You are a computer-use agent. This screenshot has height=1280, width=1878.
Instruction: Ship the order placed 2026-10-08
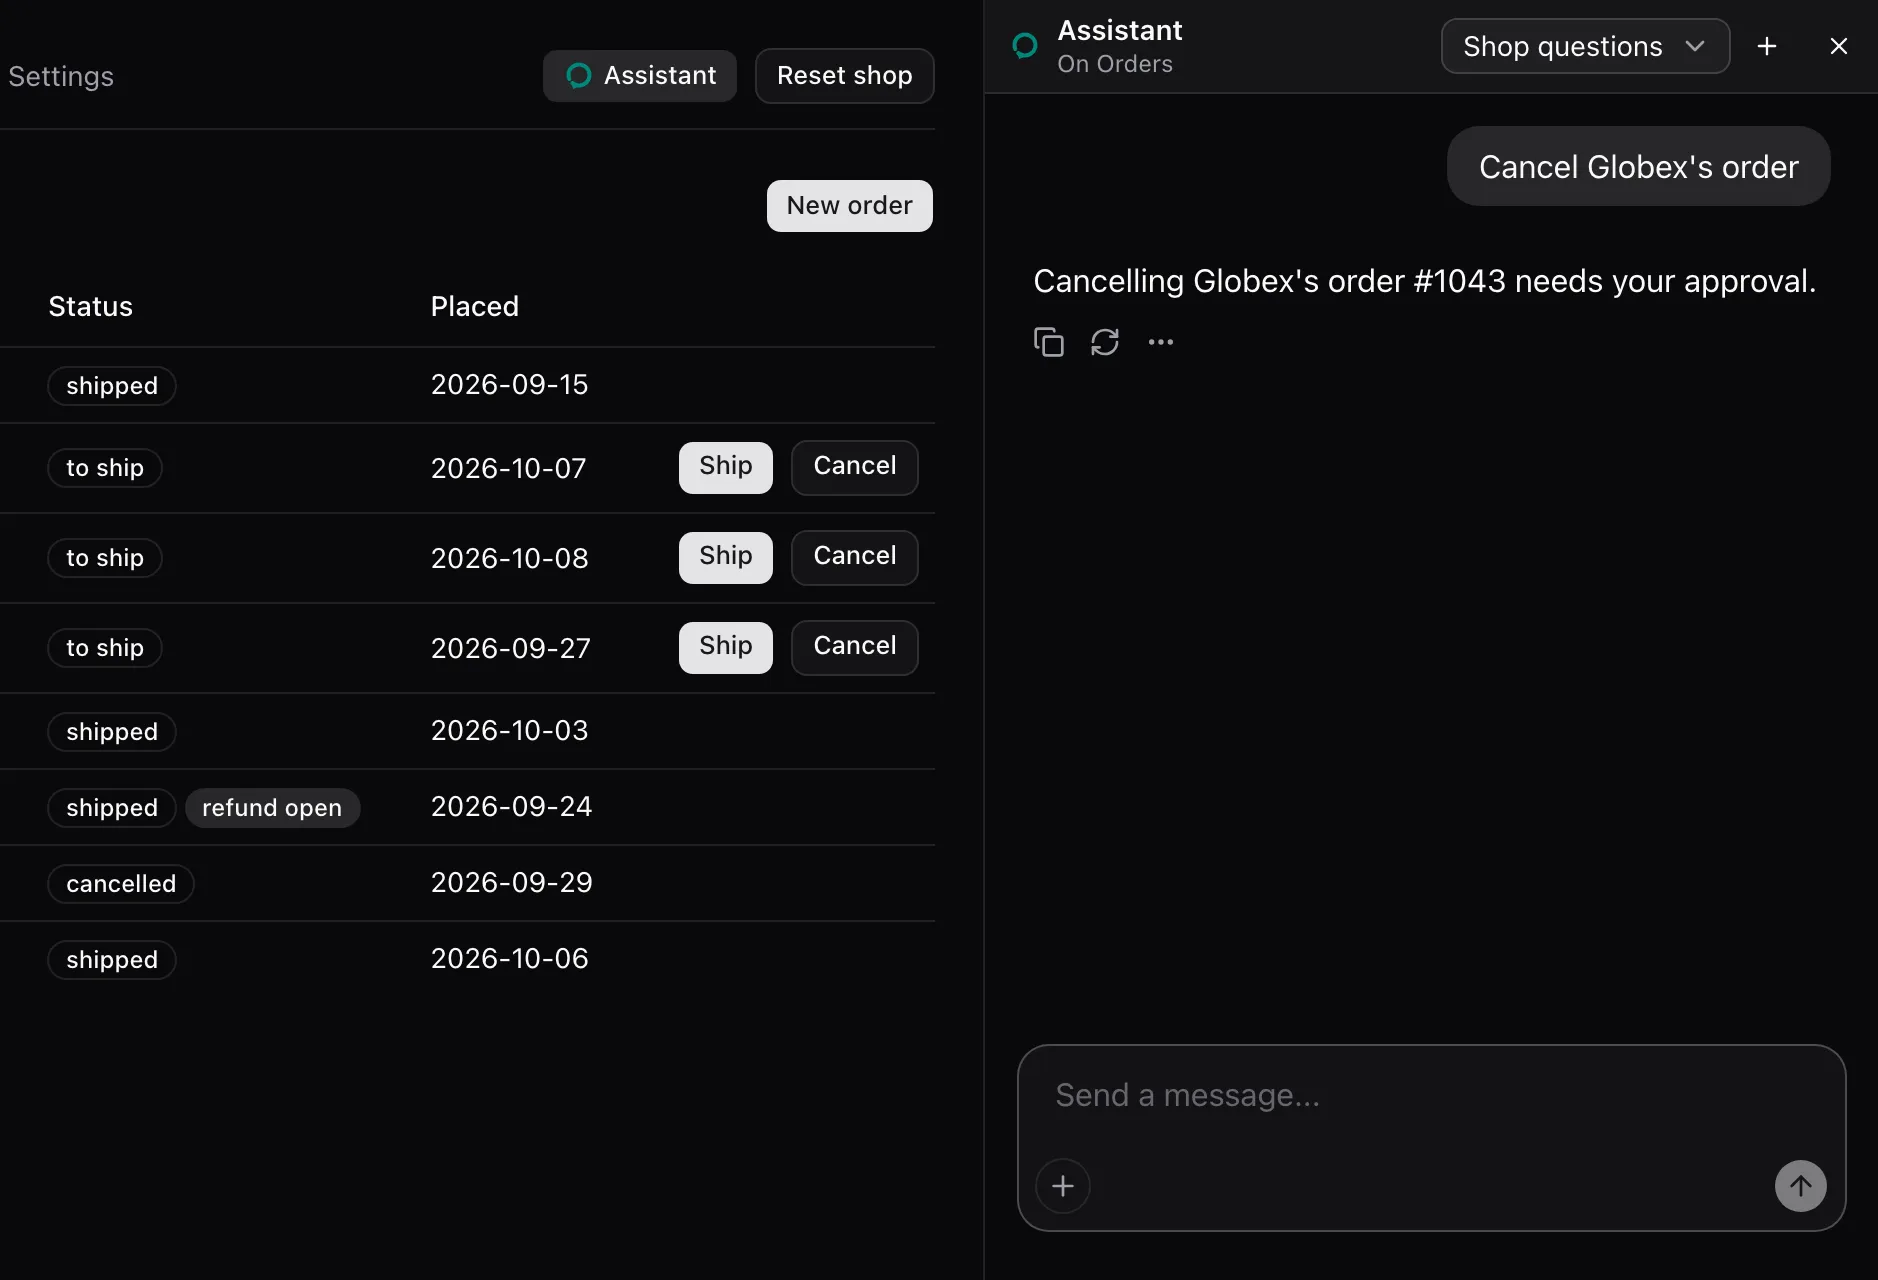[726, 557]
